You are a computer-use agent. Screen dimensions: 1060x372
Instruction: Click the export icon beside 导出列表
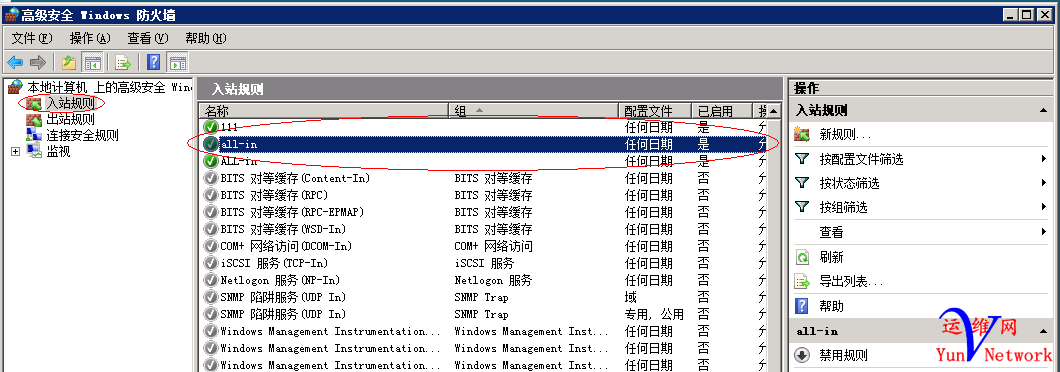802,281
